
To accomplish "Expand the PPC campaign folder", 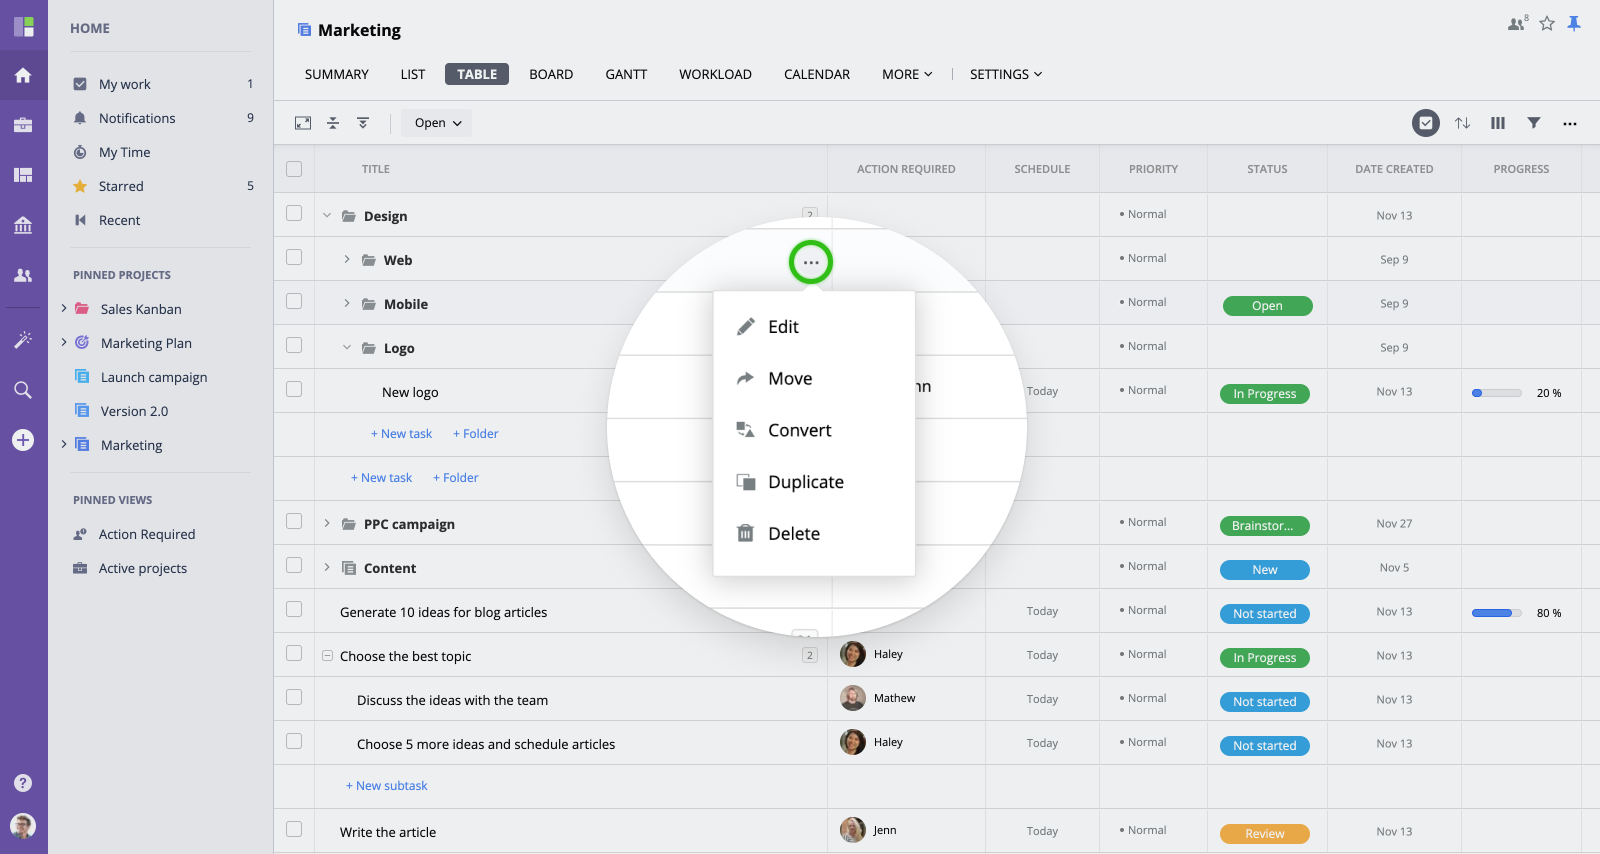I will 327,524.
